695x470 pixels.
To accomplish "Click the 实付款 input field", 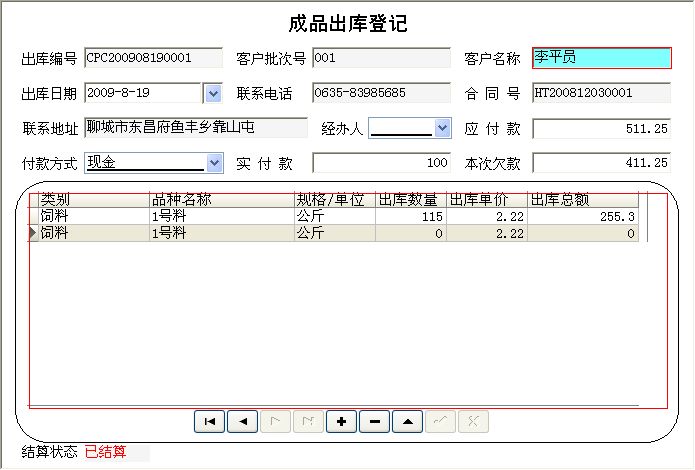I will click(x=381, y=163).
